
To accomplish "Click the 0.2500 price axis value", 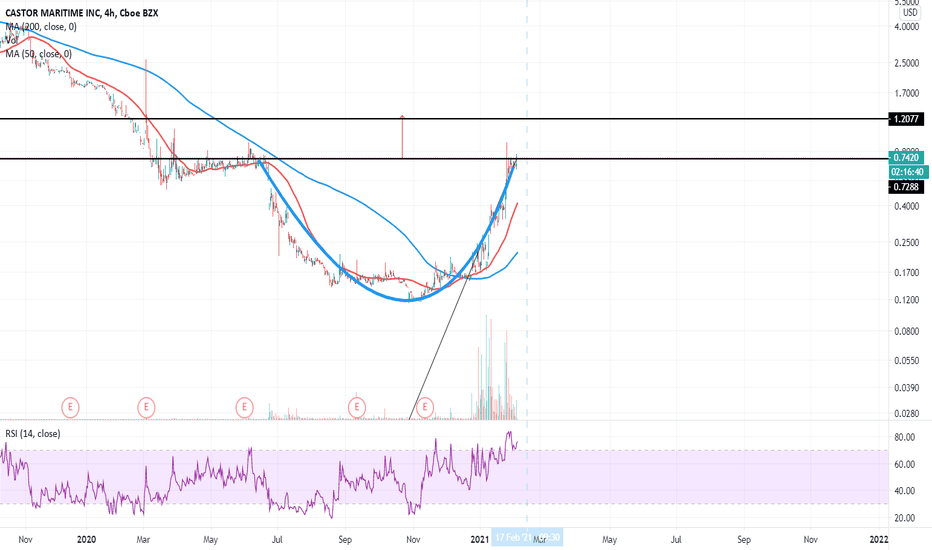I will (x=906, y=243).
